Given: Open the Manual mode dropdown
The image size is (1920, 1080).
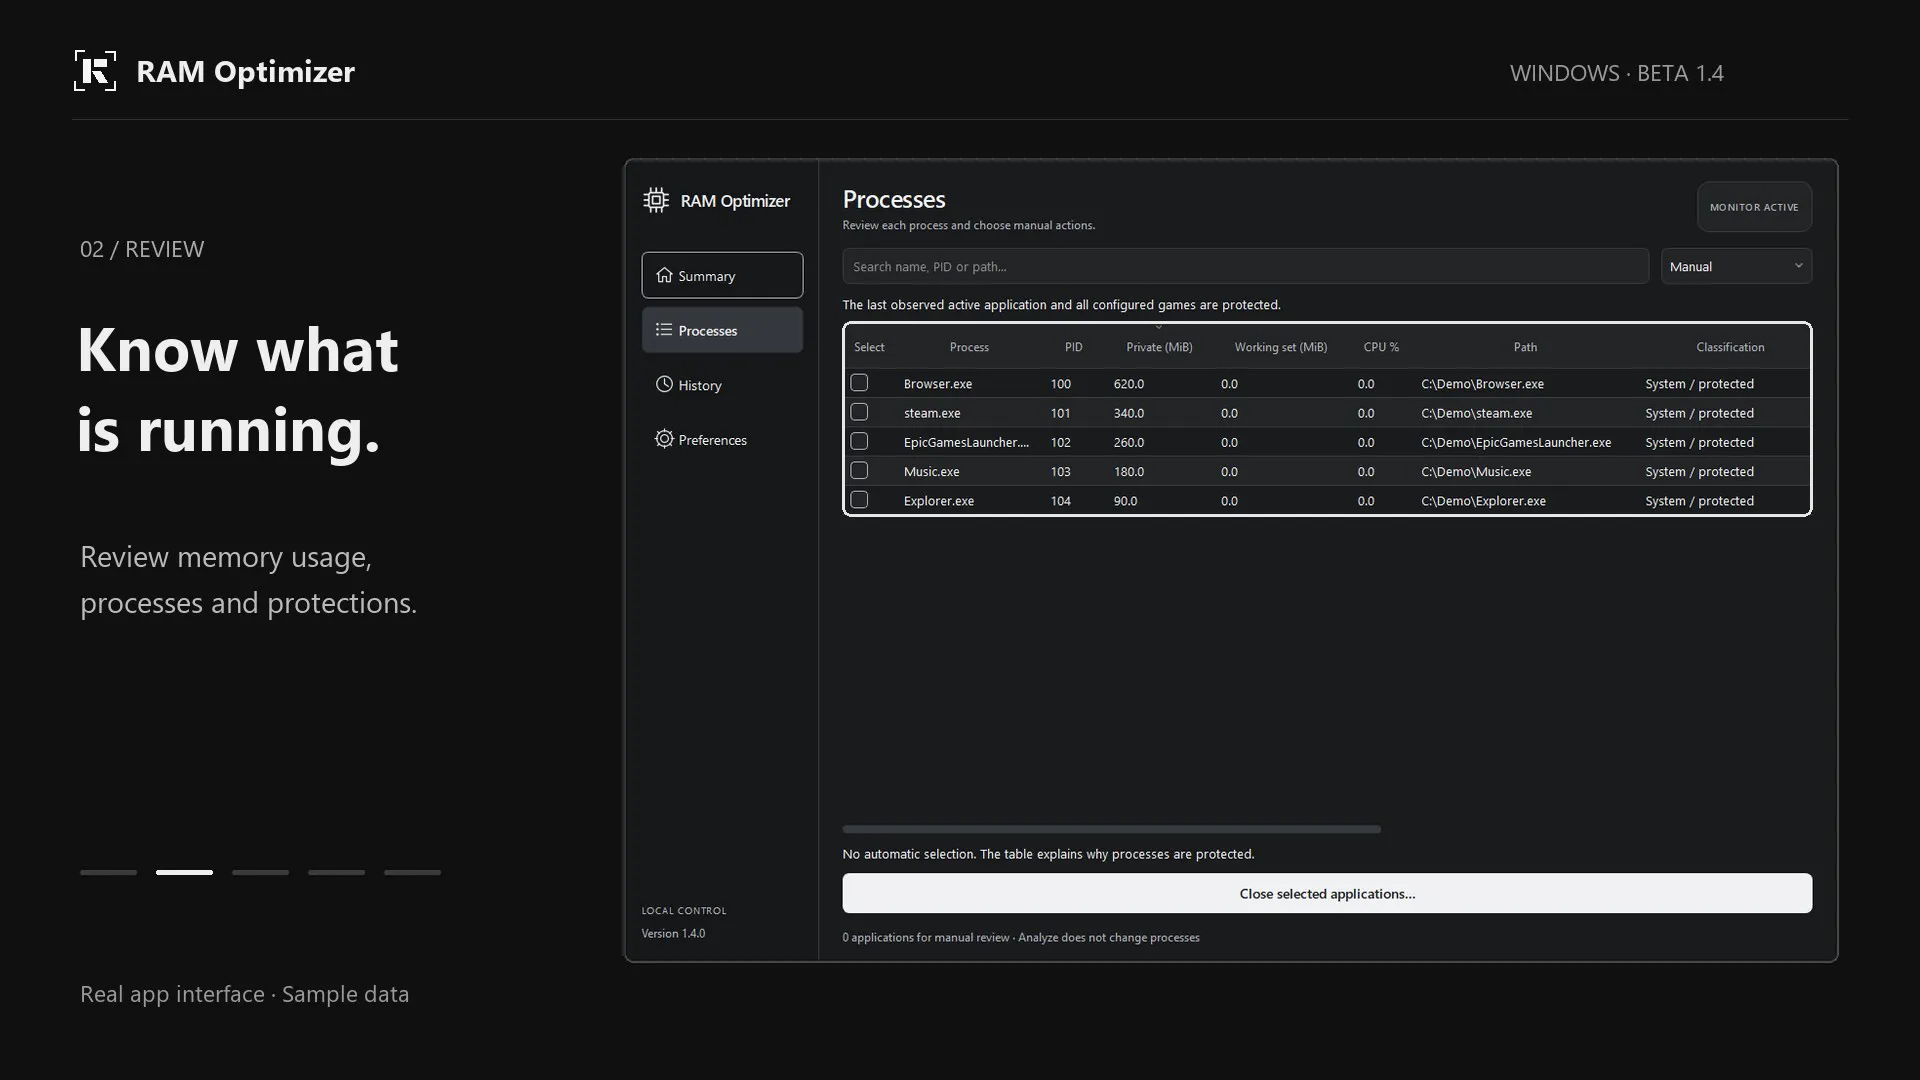Looking at the screenshot, I should click(x=1736, y=266).
